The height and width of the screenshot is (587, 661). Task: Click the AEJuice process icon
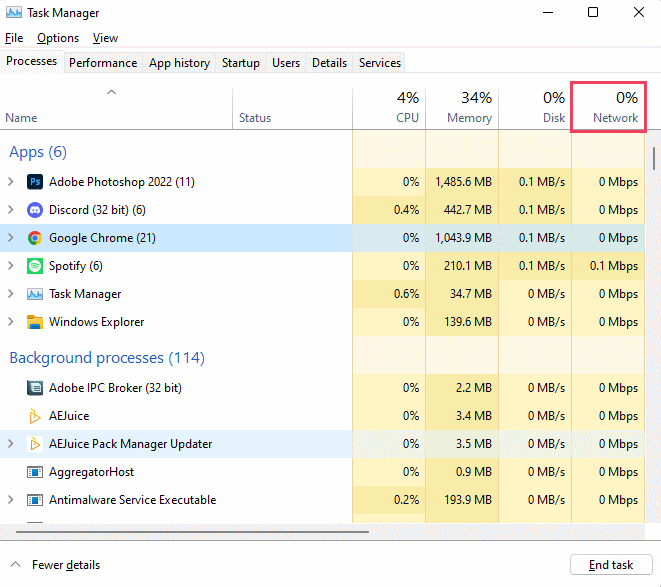35,416
